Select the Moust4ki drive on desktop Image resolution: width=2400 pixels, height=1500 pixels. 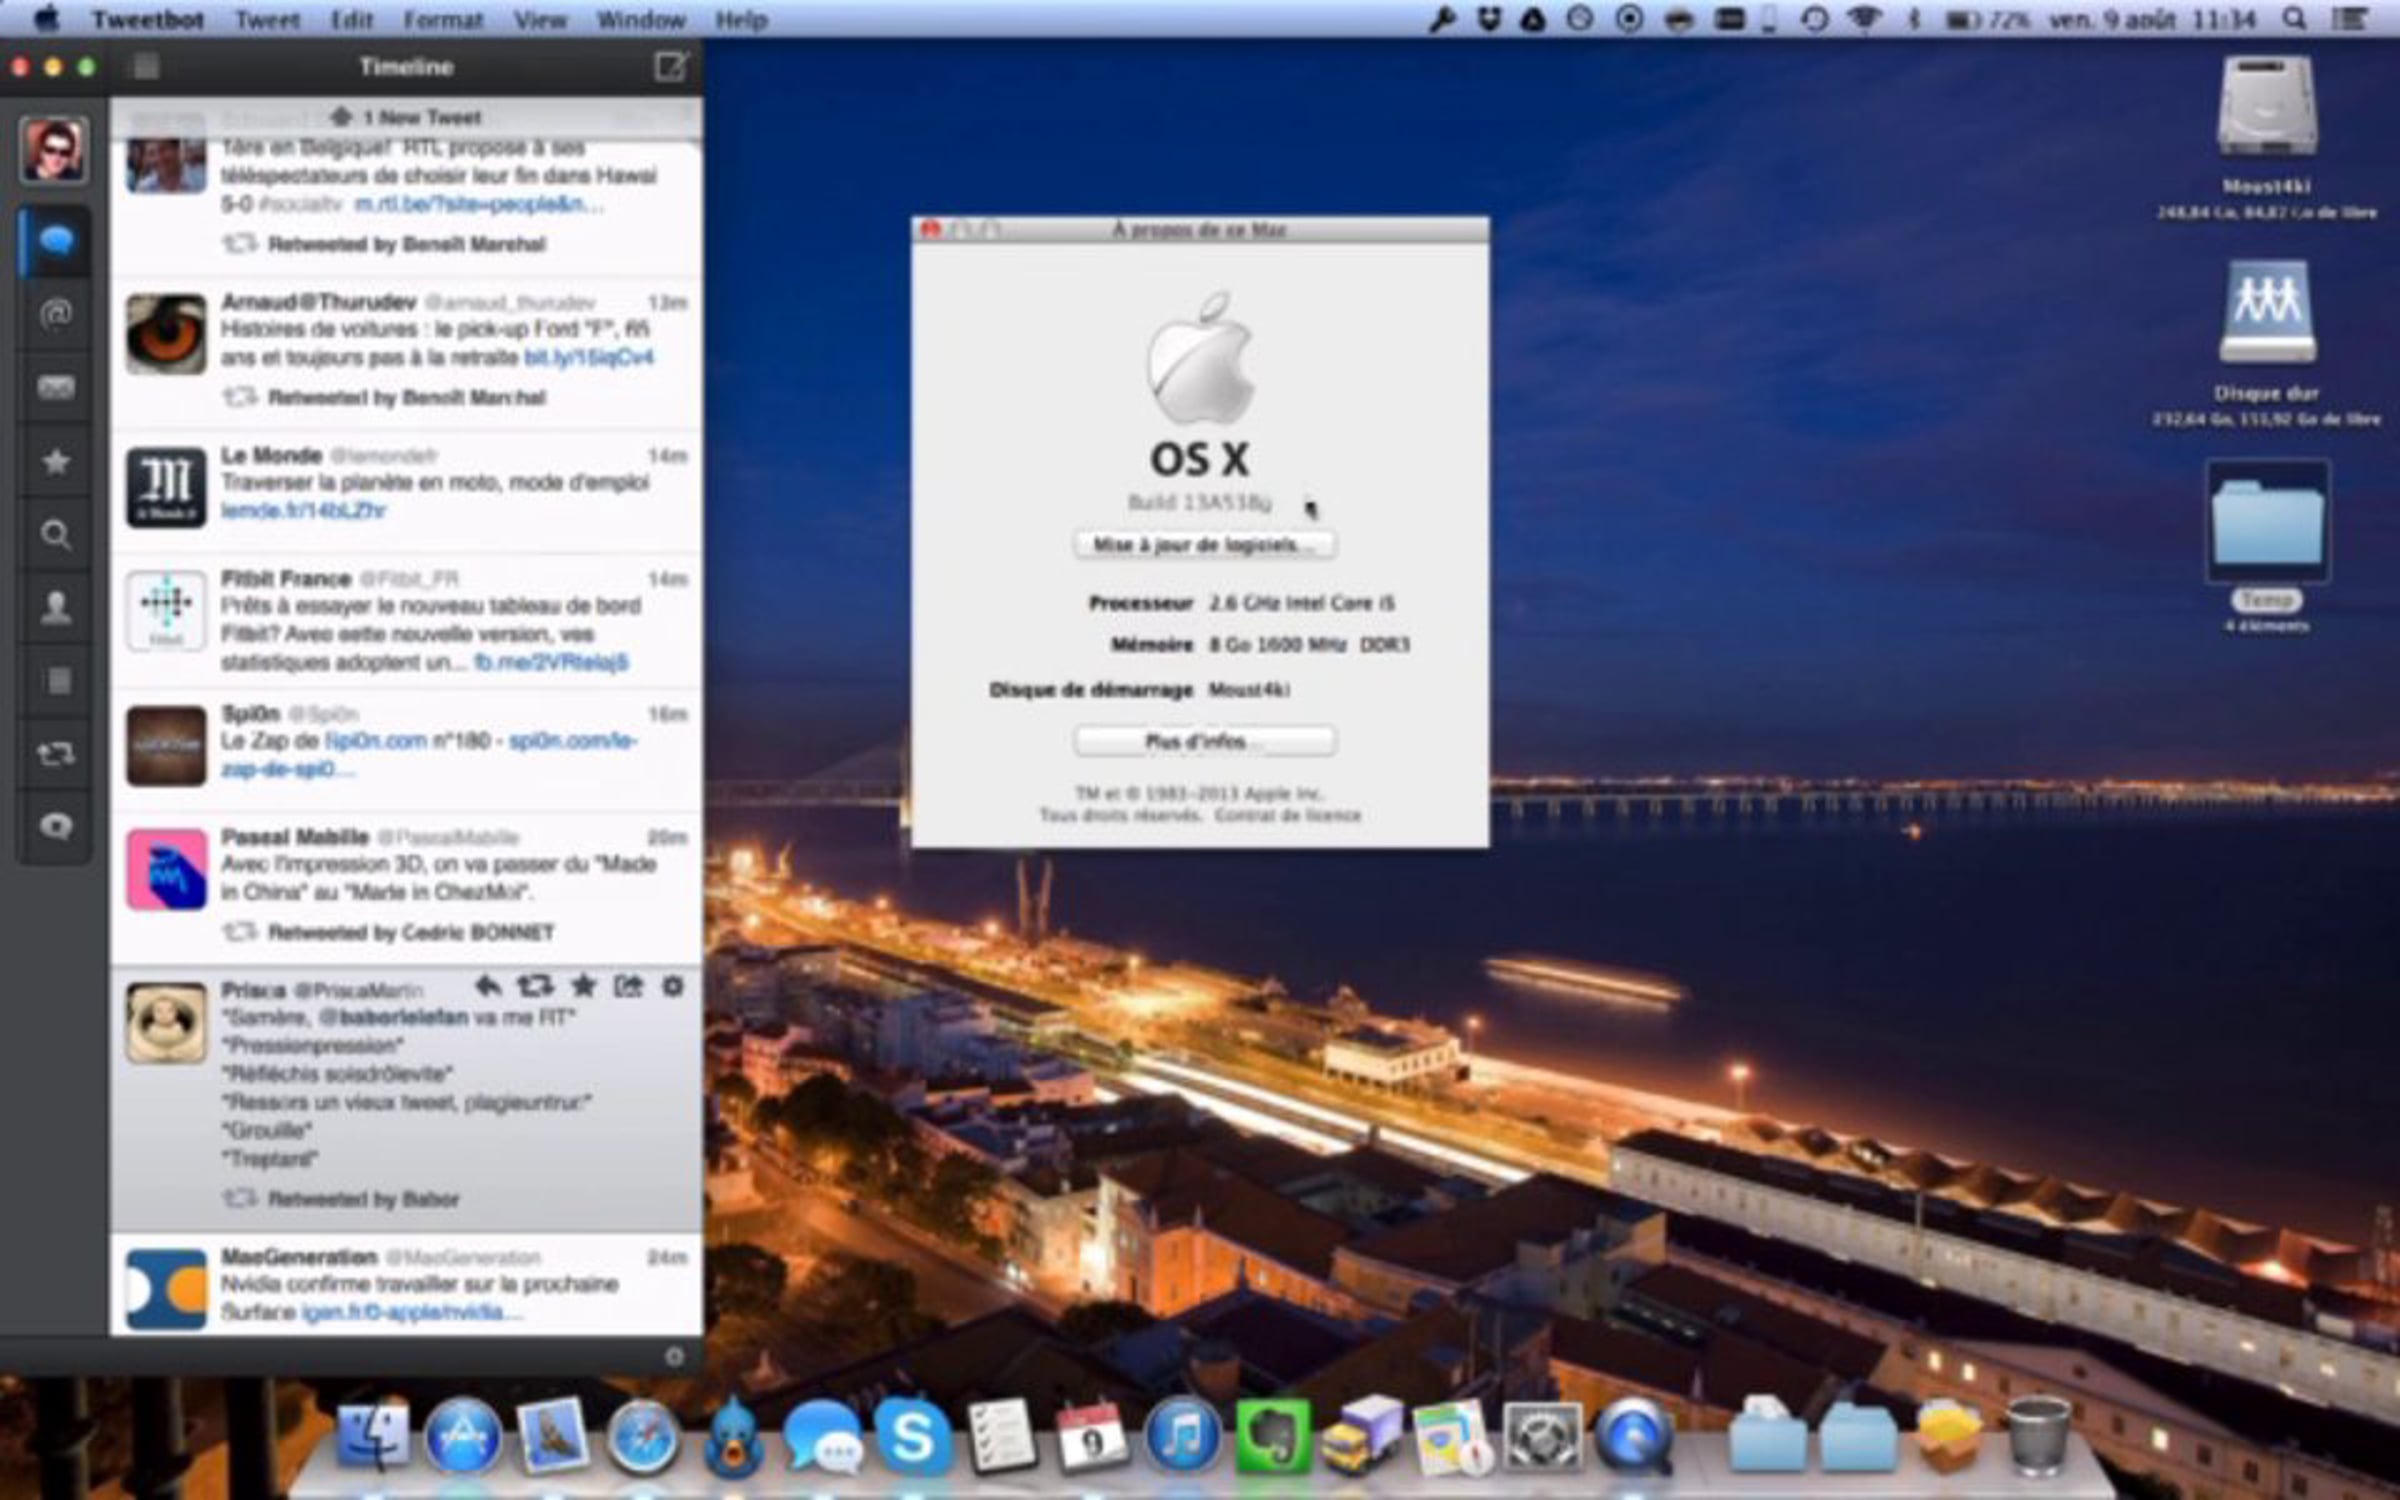pyautogui.click(x=2267, y=107)
